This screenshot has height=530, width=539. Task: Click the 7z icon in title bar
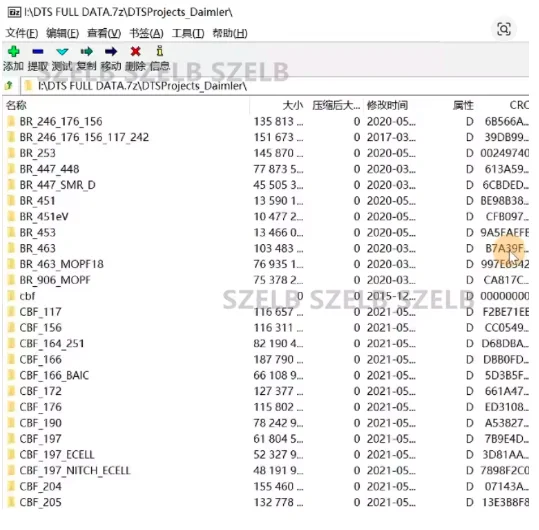[x=14, y=13]
